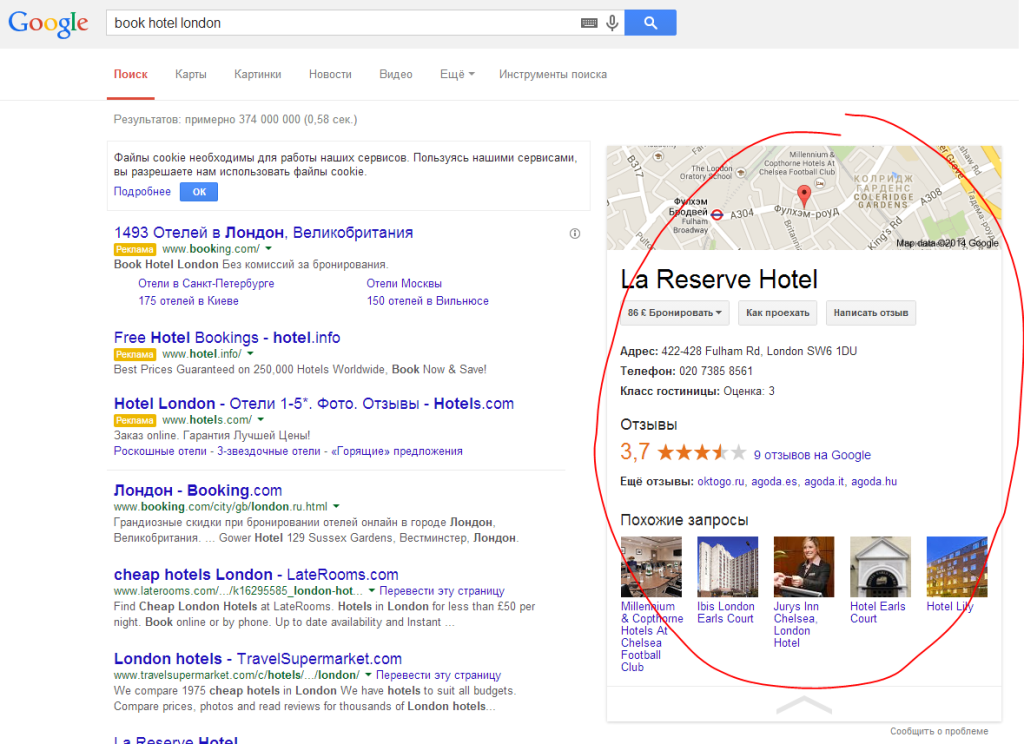Click the ad info icon beside booking.com ad
1024x744 pixels.
point(575,233)
